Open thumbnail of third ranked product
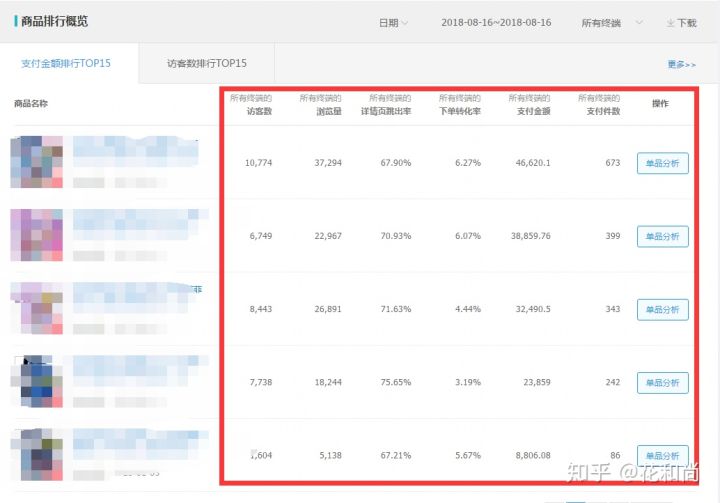Viewport: 720px width, 503px height. tap(37, 308)
